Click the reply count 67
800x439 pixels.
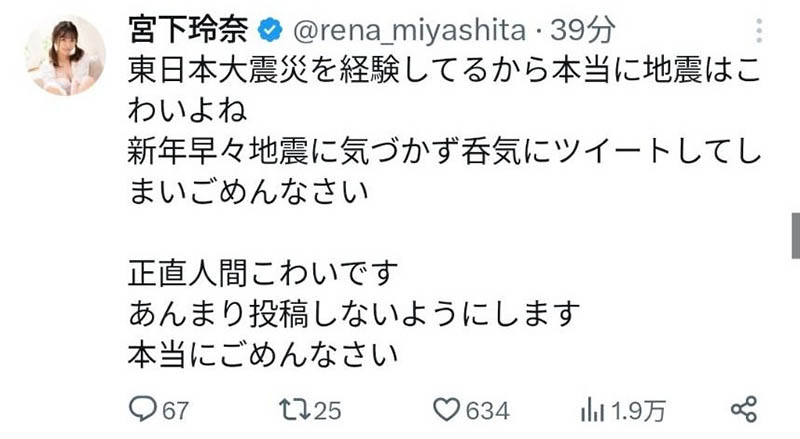[177, 410]
